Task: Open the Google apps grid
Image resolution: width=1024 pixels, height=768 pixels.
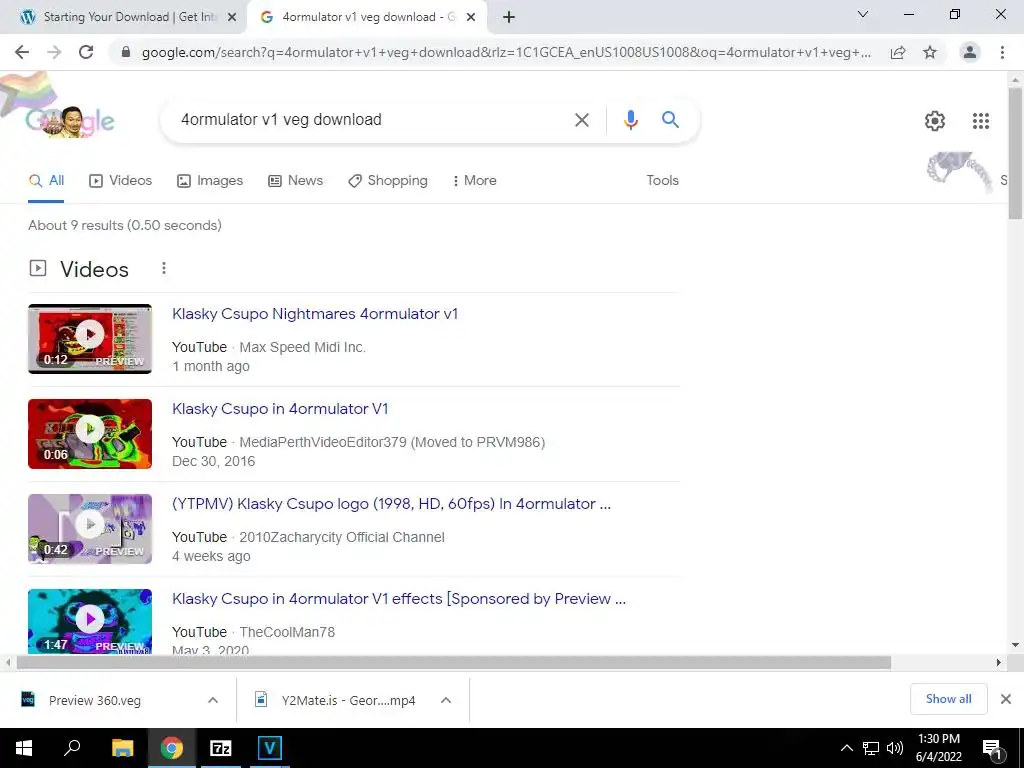Action: click(x=980, y=121)
